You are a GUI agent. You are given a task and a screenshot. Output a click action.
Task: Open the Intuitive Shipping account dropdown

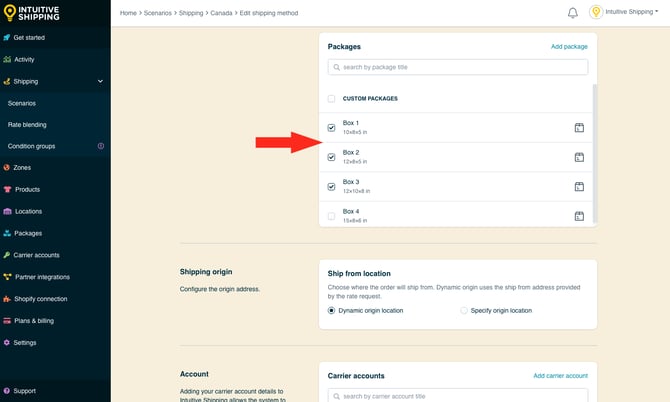click(632, 12)
